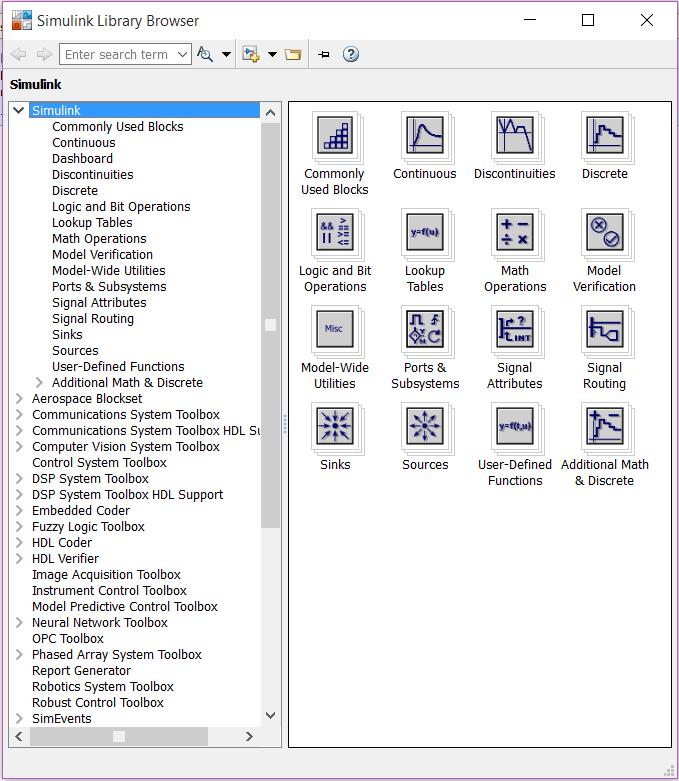Maximize the Simulink Library Browser window
679x781 pixels.
[588, 20]
